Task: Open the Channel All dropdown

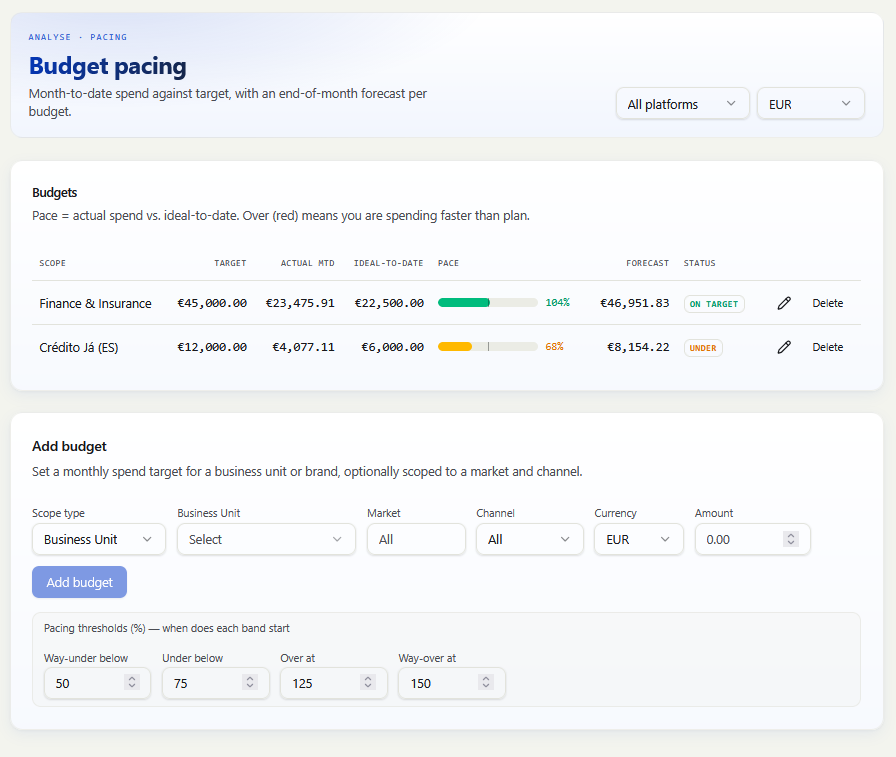Action: 530,539
